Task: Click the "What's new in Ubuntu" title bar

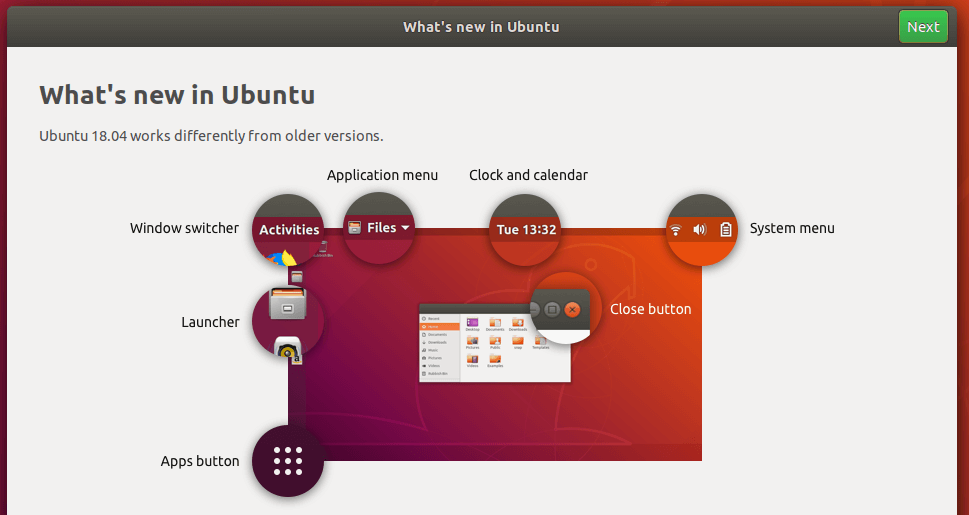Action: tap(481, 27)
